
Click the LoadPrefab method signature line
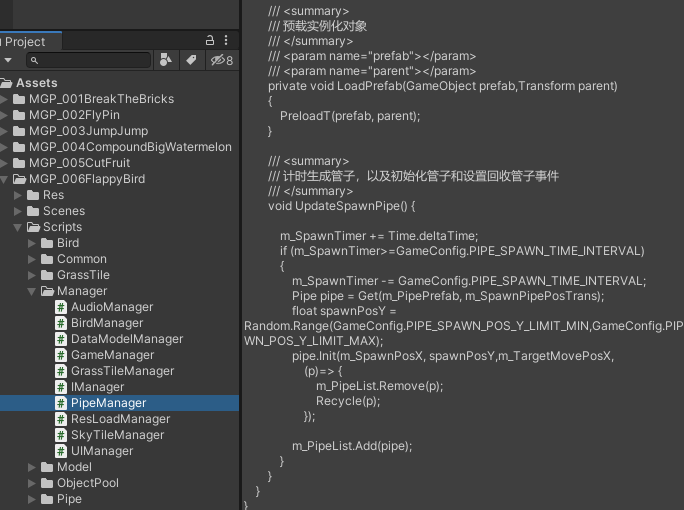443,86
